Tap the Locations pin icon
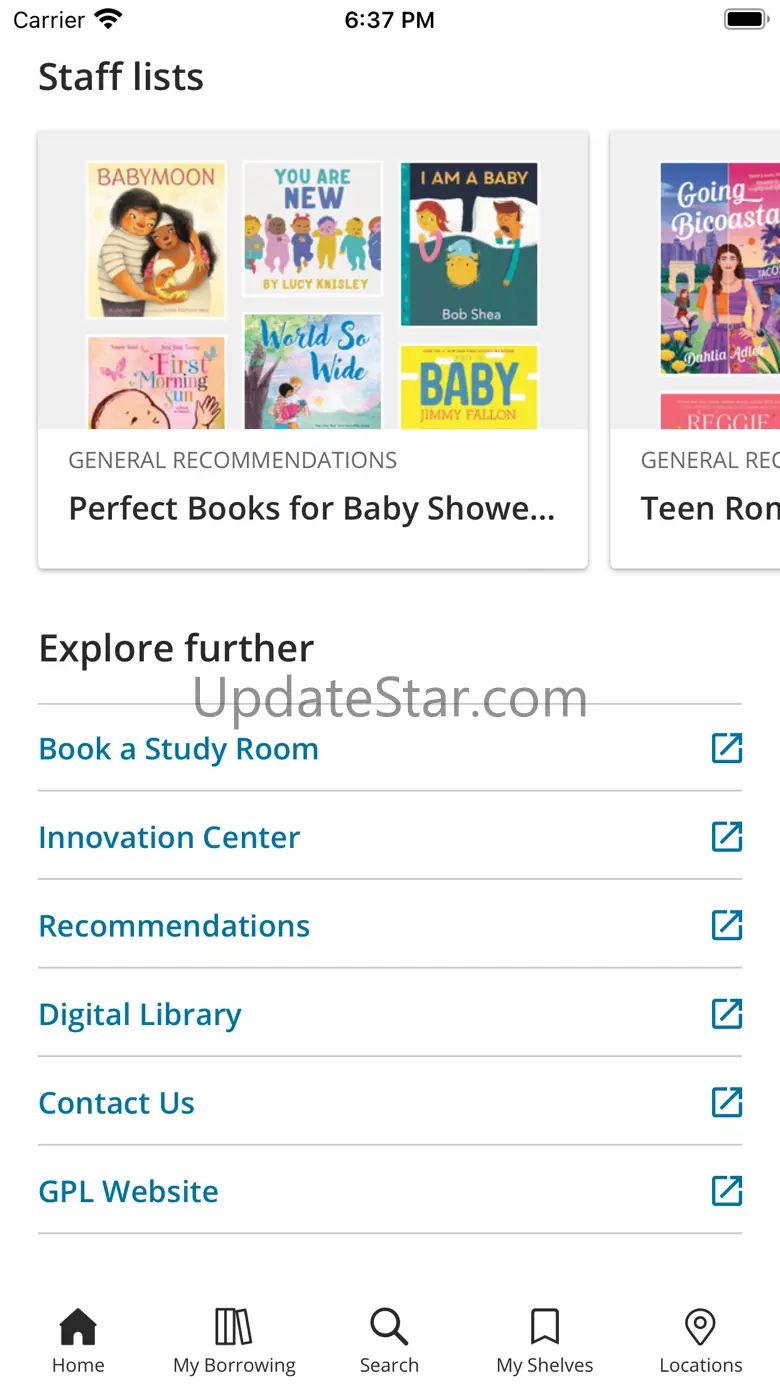Viewport: 780px width, 1387px height. tap(700, 1328)
